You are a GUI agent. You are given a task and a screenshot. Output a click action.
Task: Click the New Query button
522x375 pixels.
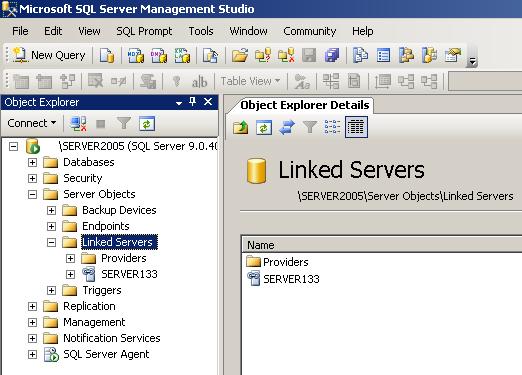[x=49, y=55]
